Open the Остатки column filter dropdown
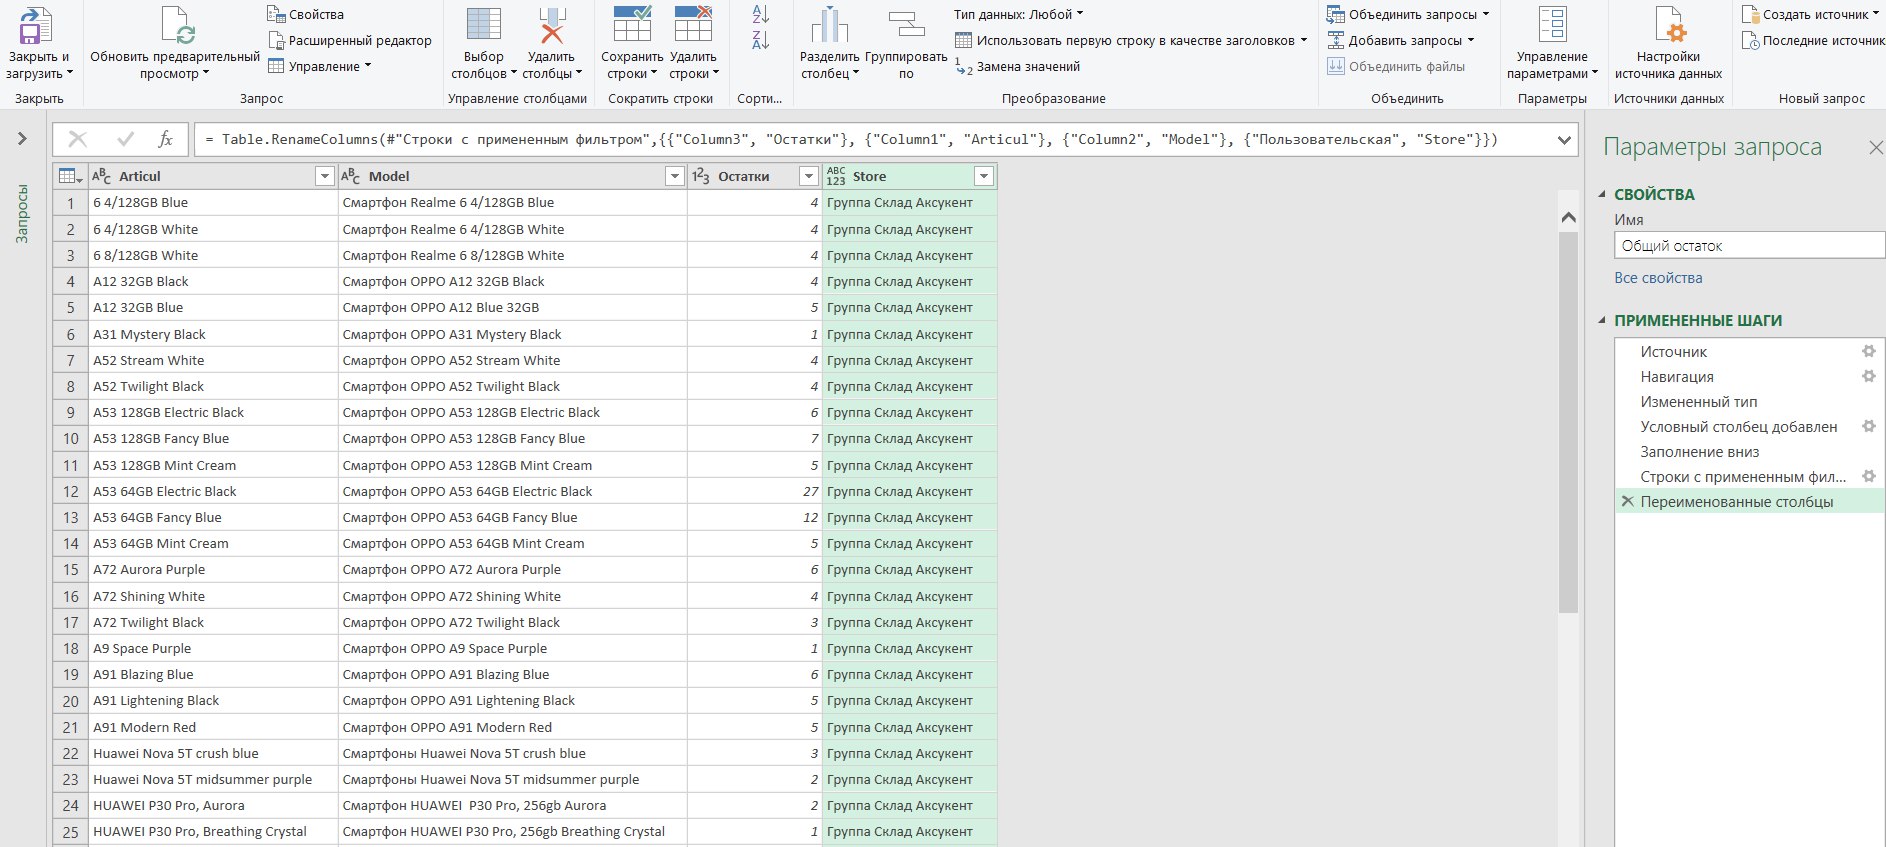 coord(809,176)
